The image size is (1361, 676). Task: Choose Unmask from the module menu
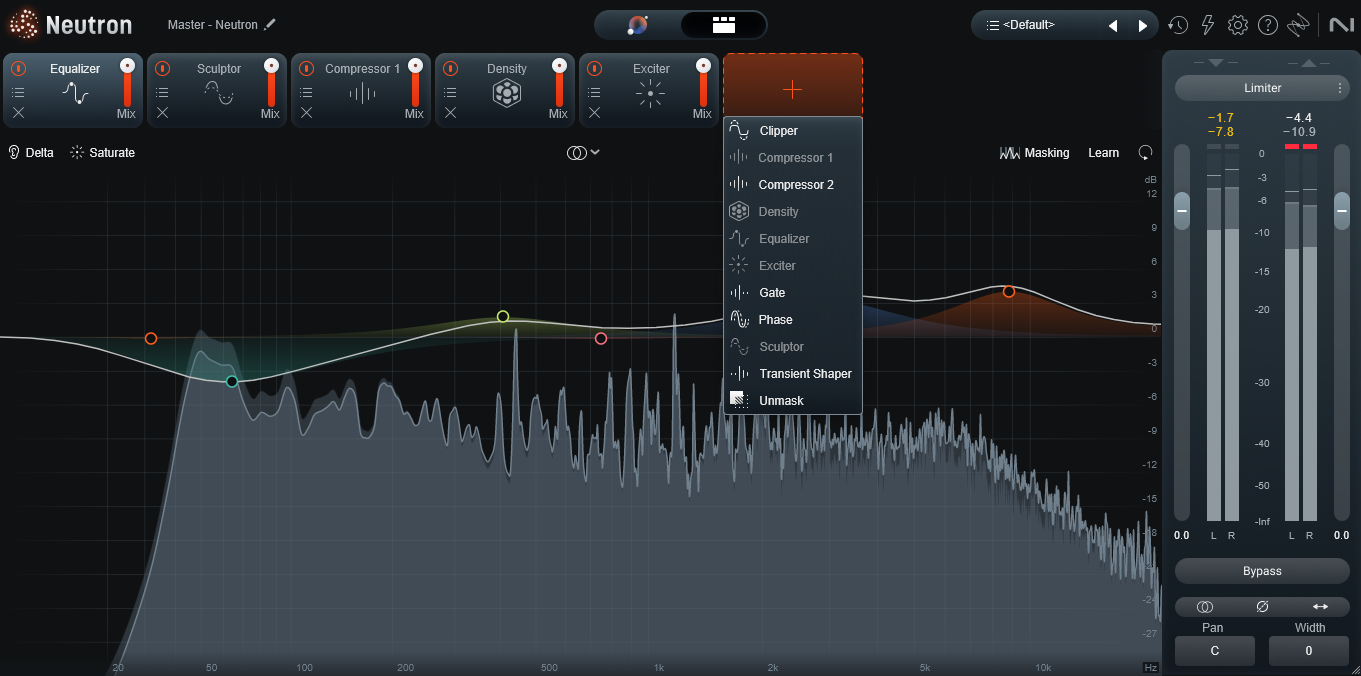coord(793,401)
